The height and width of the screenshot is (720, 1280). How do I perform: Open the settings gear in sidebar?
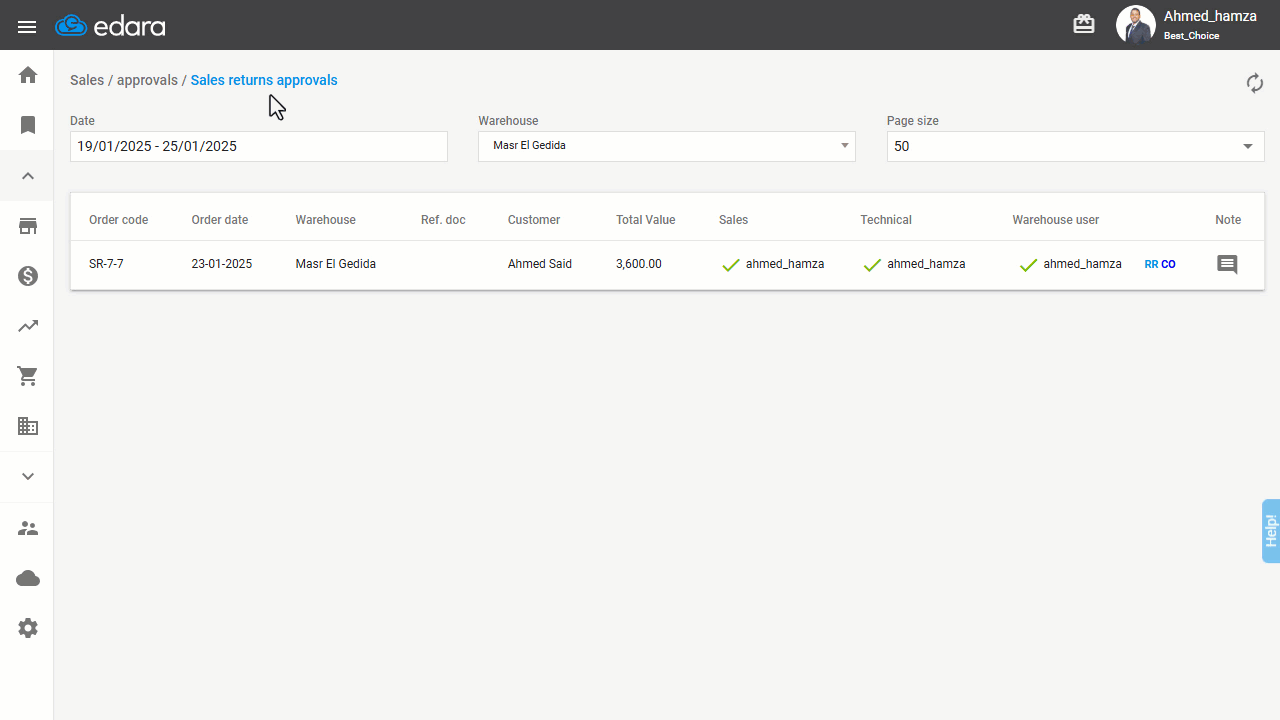point(28,628)
